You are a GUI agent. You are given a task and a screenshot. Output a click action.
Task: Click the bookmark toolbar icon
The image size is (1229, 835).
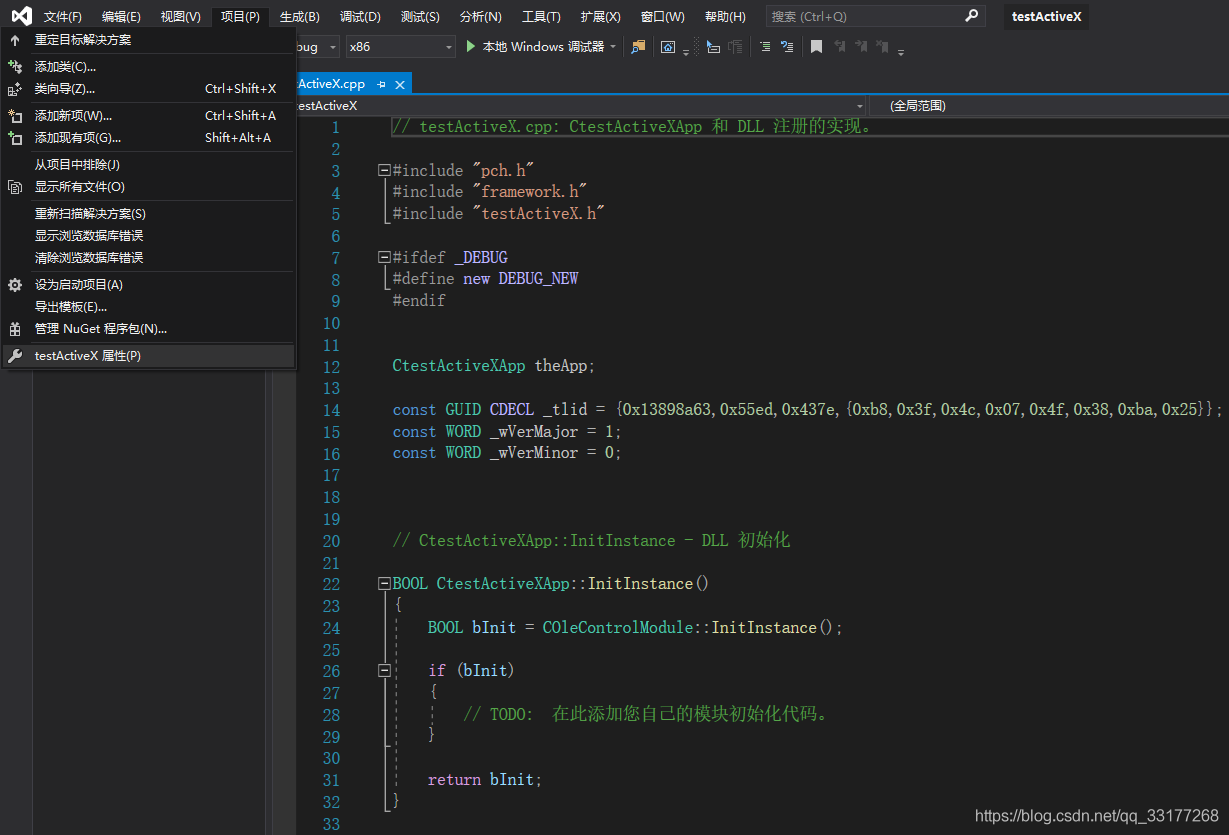click(x=816, y=47)
